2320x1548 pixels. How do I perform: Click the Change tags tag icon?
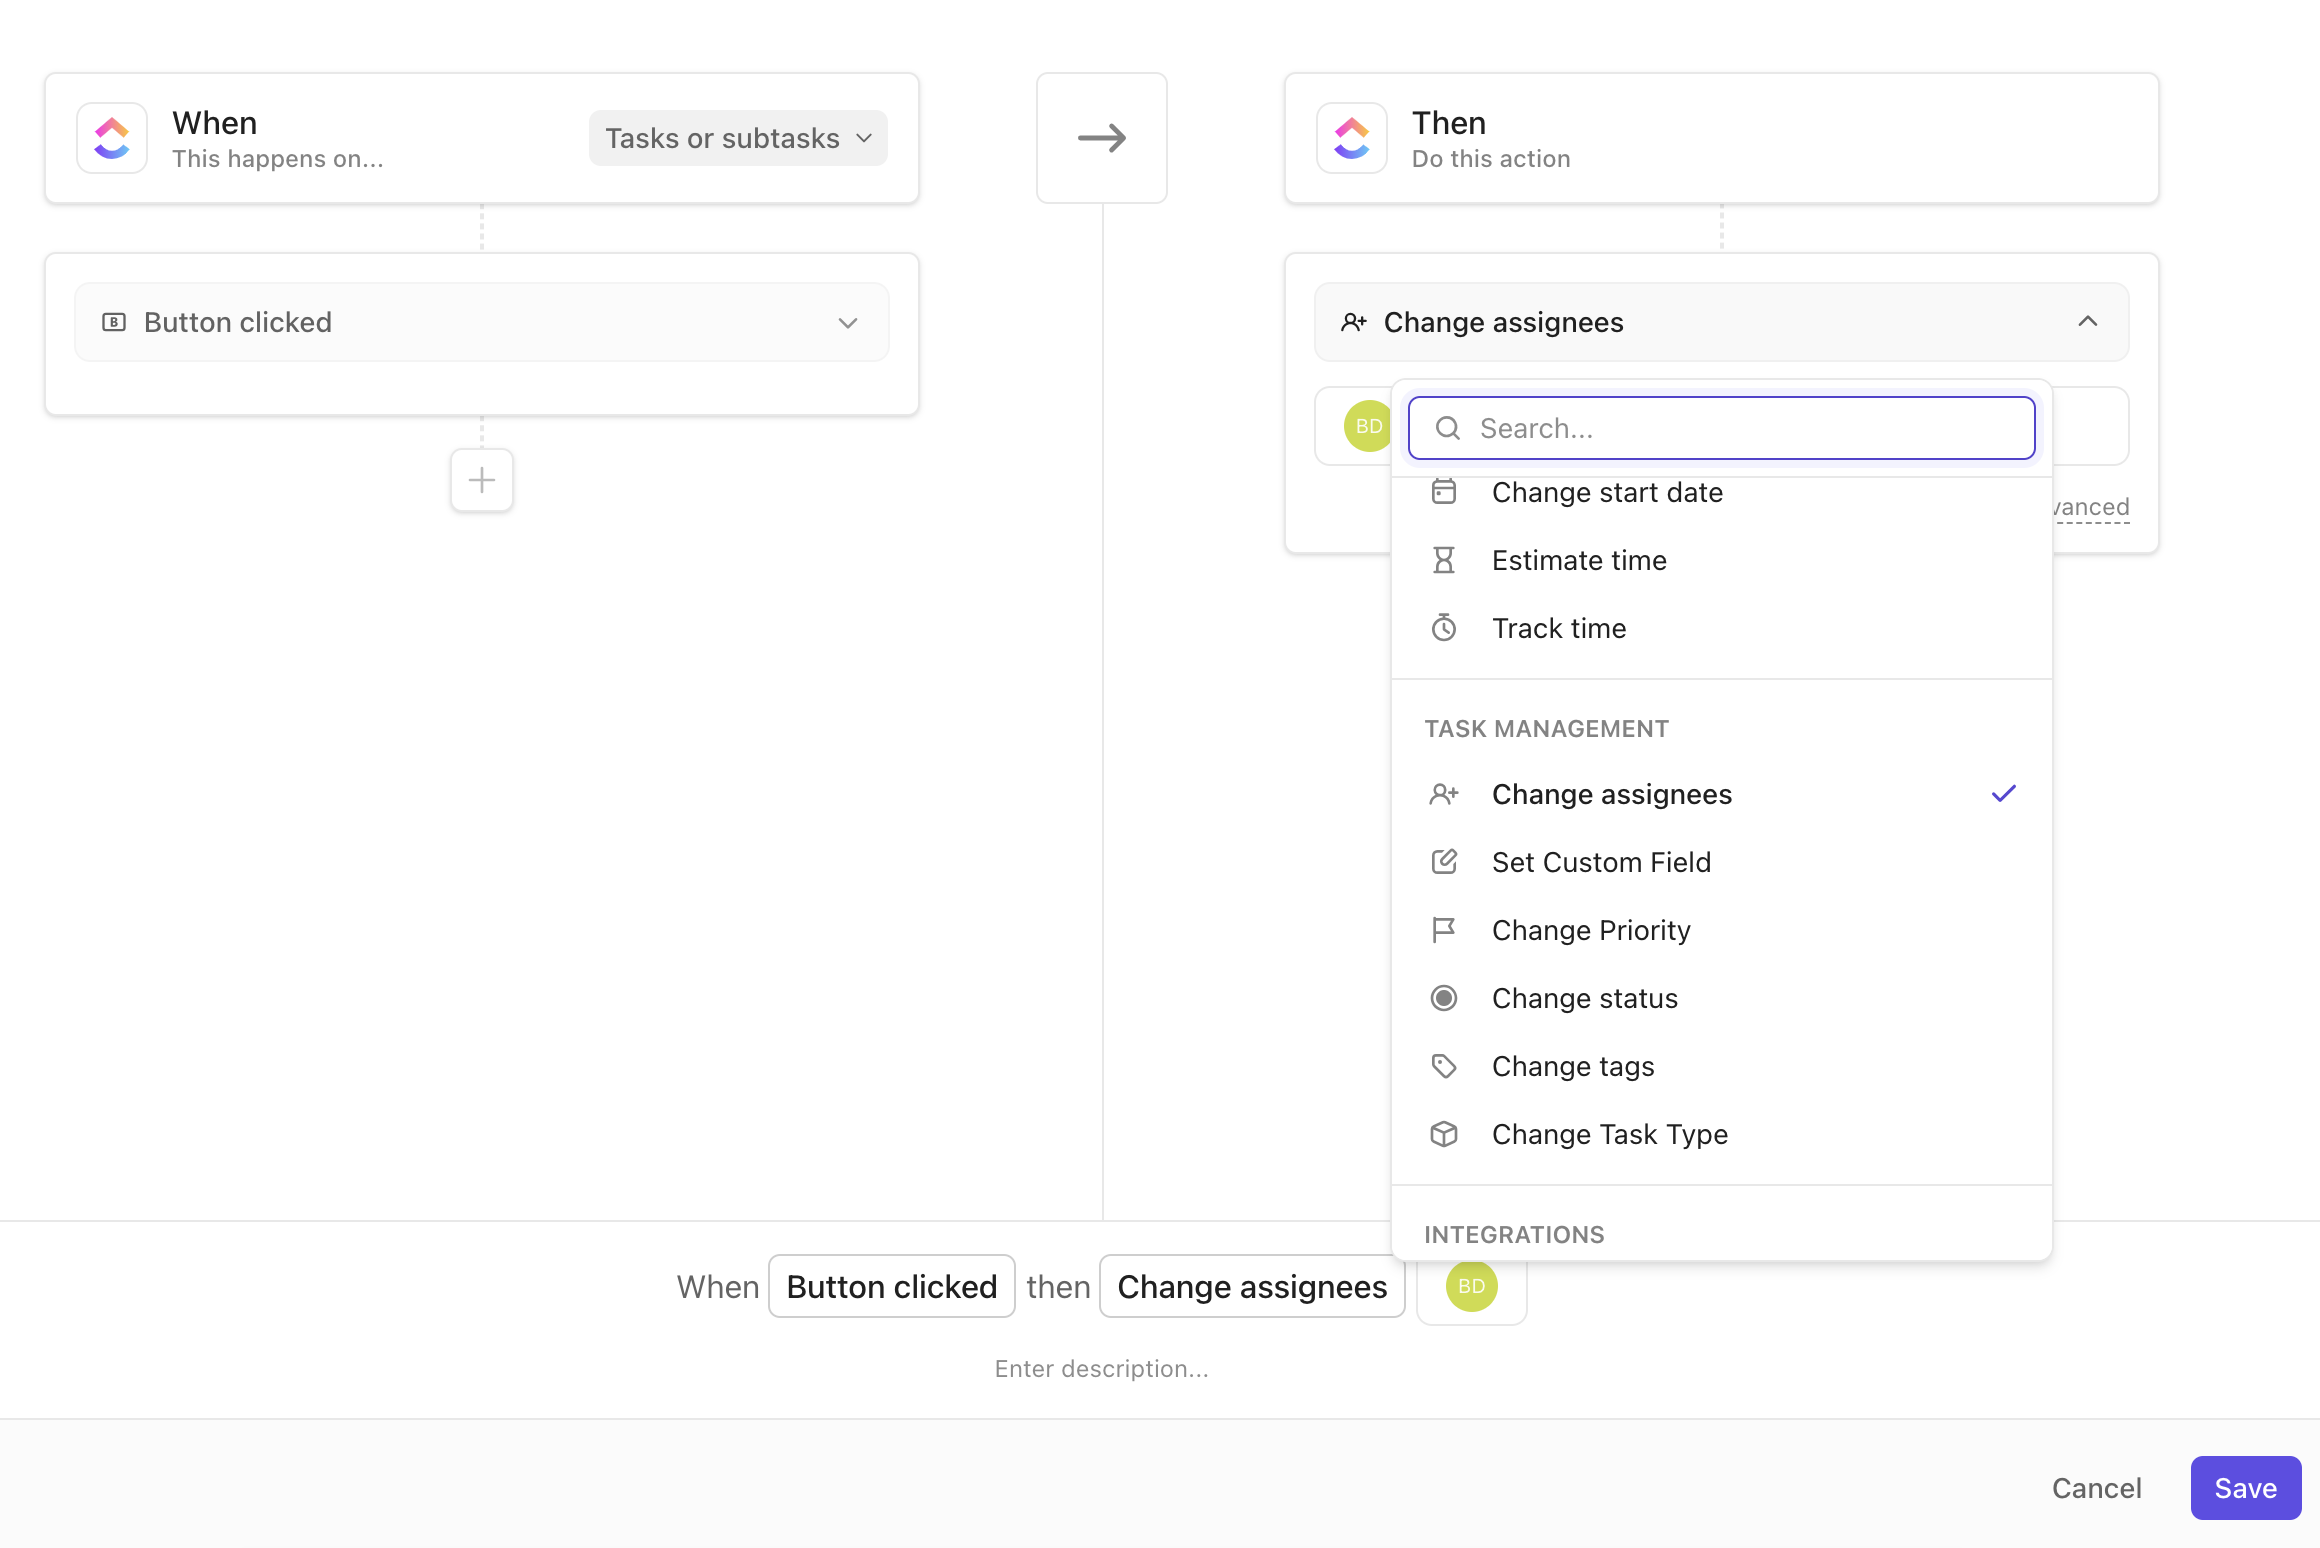(1444, 1066)
